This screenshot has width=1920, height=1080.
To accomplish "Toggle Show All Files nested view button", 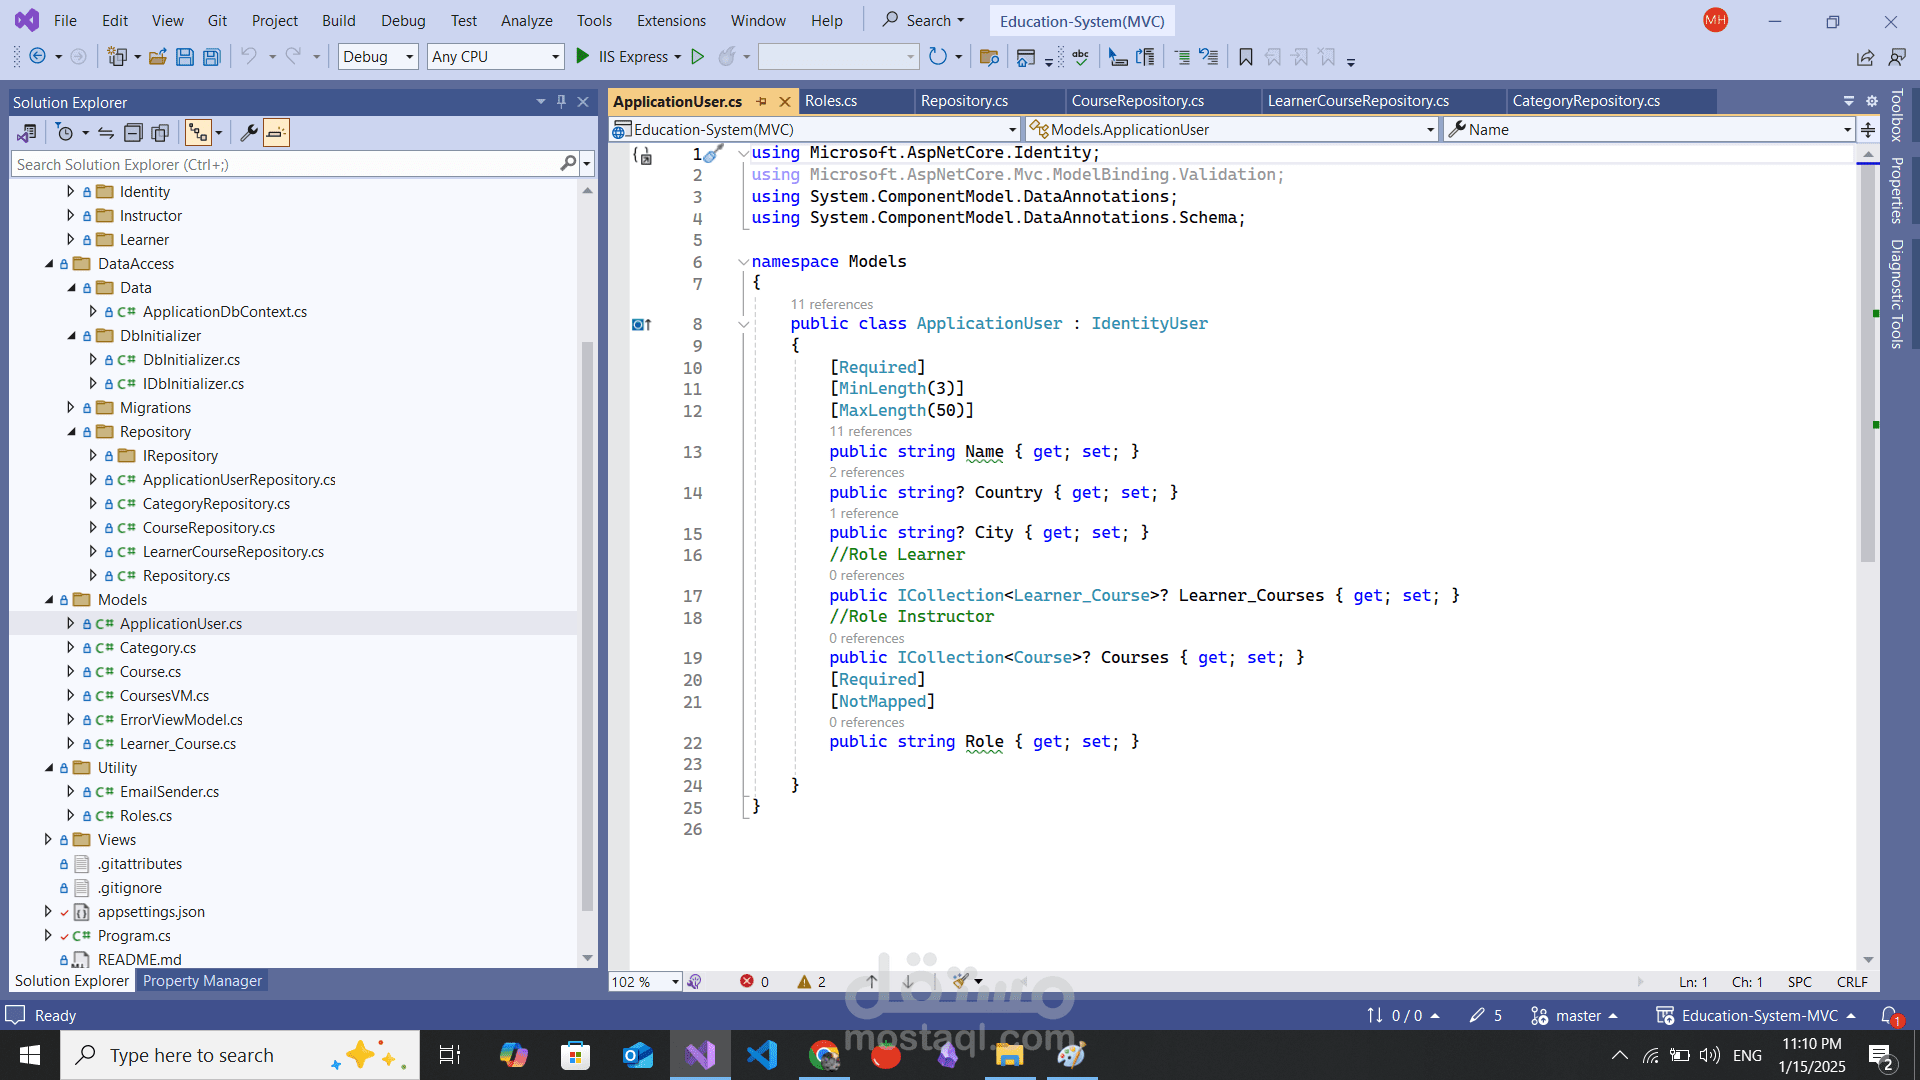I will click(198, 132).
